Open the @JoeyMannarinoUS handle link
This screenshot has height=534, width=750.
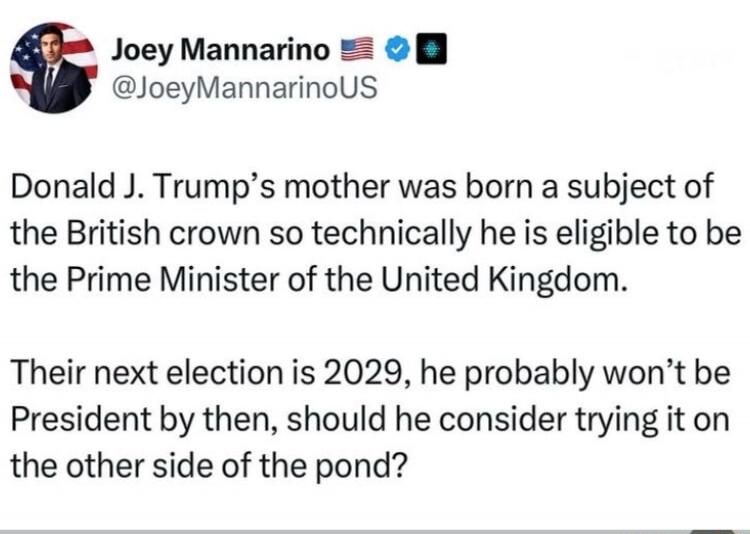pyautogui.click(x=244, y=87)
